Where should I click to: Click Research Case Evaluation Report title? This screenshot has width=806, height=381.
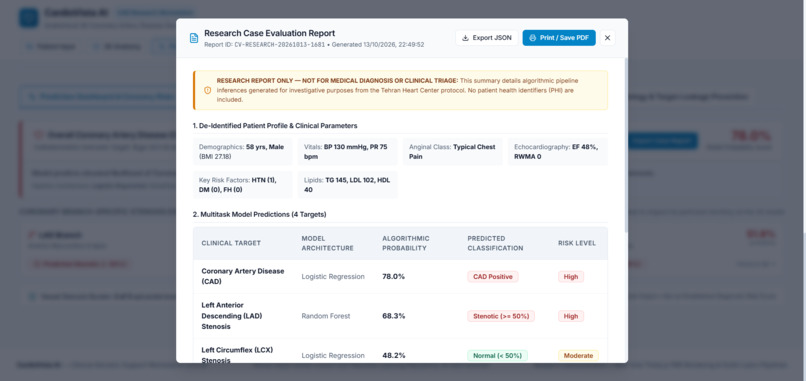[x=269, y=33]
